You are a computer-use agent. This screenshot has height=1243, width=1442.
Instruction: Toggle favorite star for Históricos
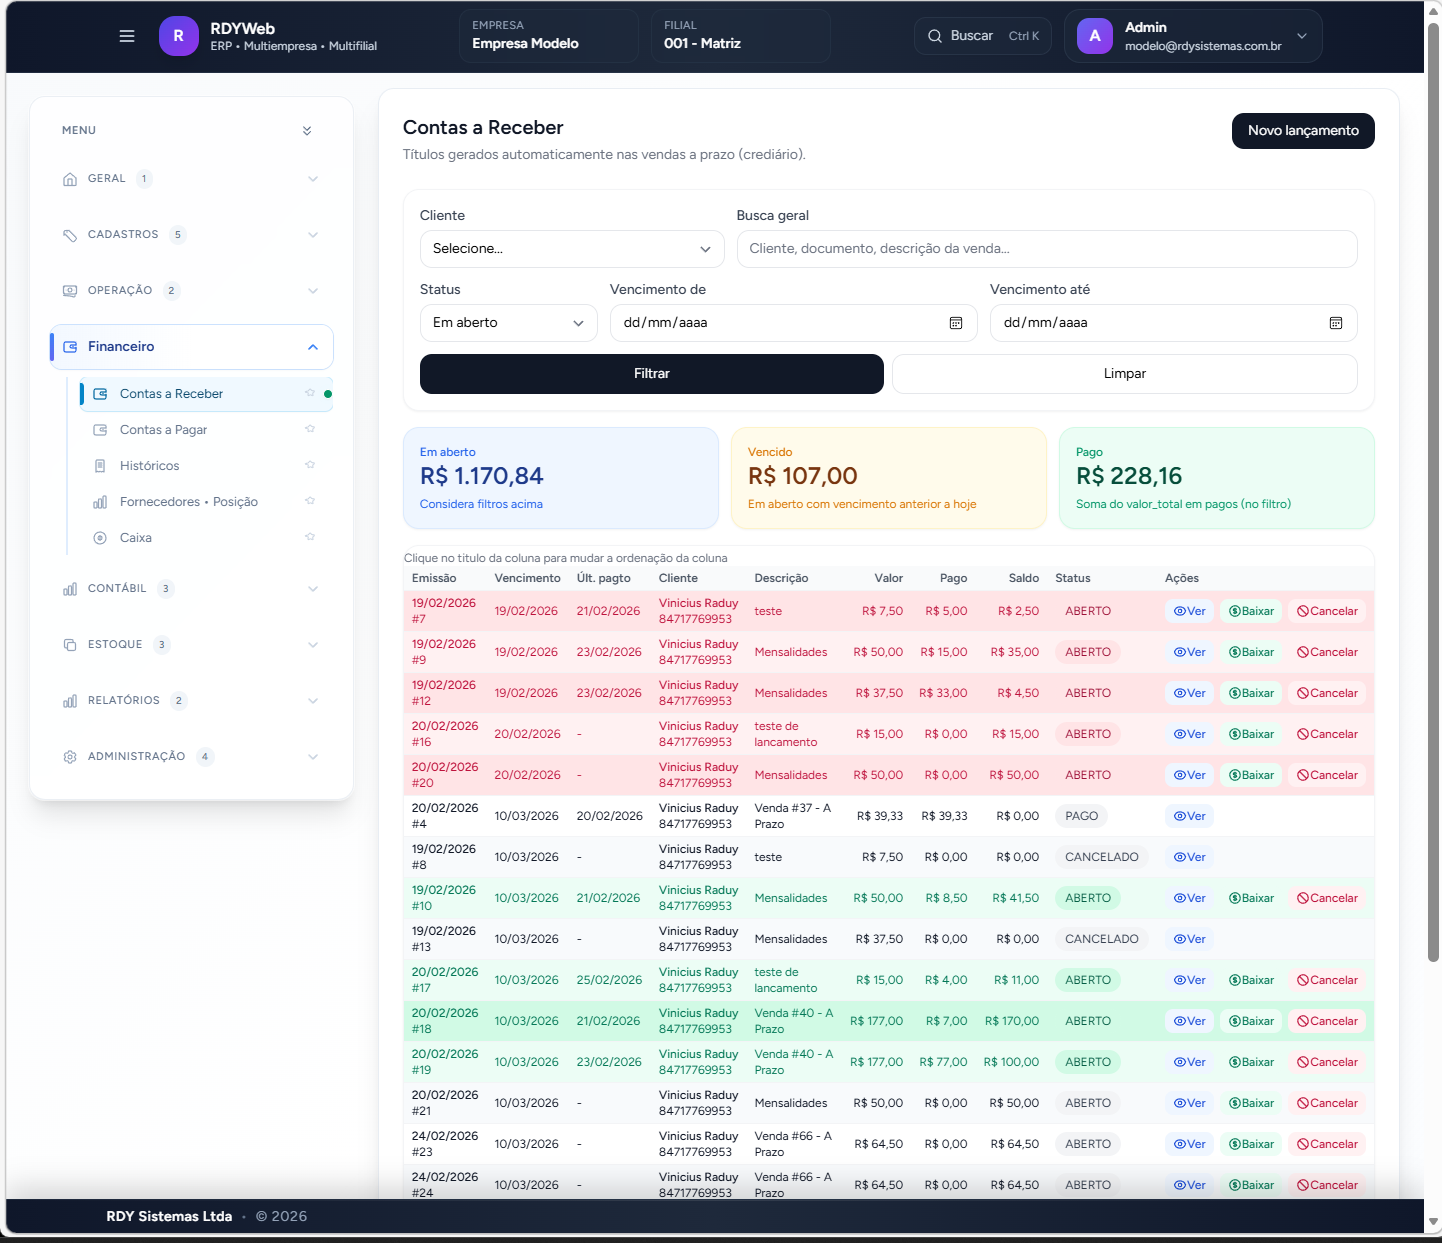310,465
